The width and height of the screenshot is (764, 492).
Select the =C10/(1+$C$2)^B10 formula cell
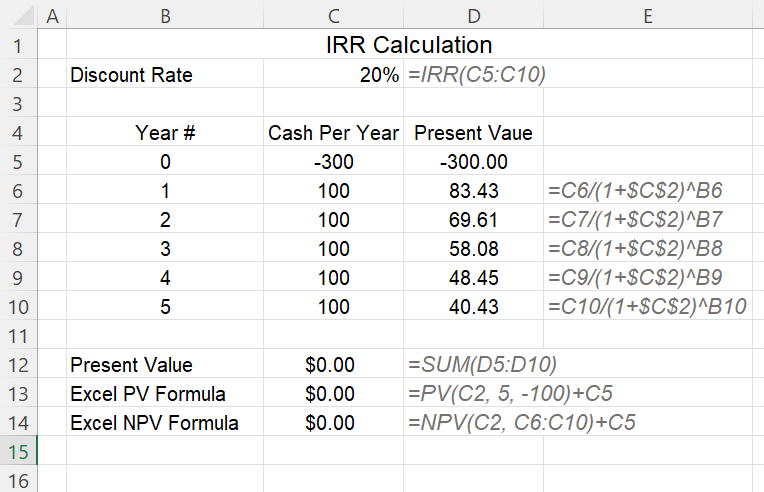[648, 306]
